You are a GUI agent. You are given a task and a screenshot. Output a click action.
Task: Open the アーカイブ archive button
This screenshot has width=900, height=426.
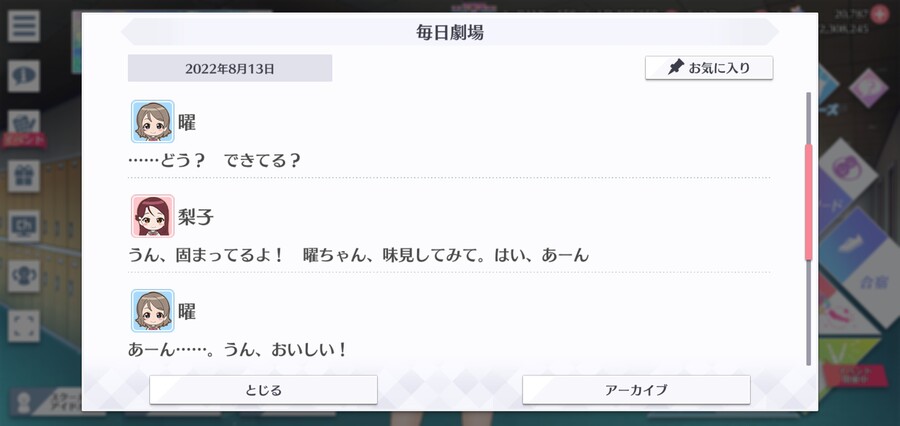tap(636, 390)
